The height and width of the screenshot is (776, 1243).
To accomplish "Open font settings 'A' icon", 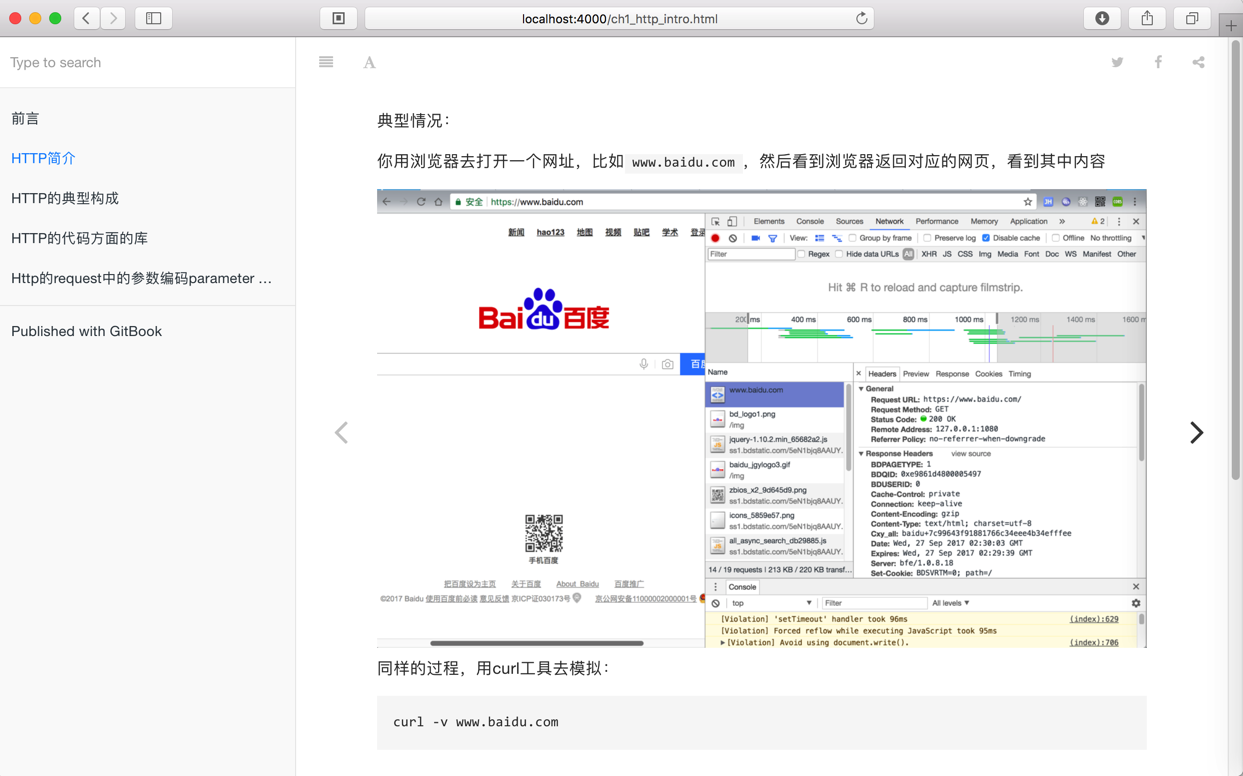I will pyautogui.click(x=369, y=62).
